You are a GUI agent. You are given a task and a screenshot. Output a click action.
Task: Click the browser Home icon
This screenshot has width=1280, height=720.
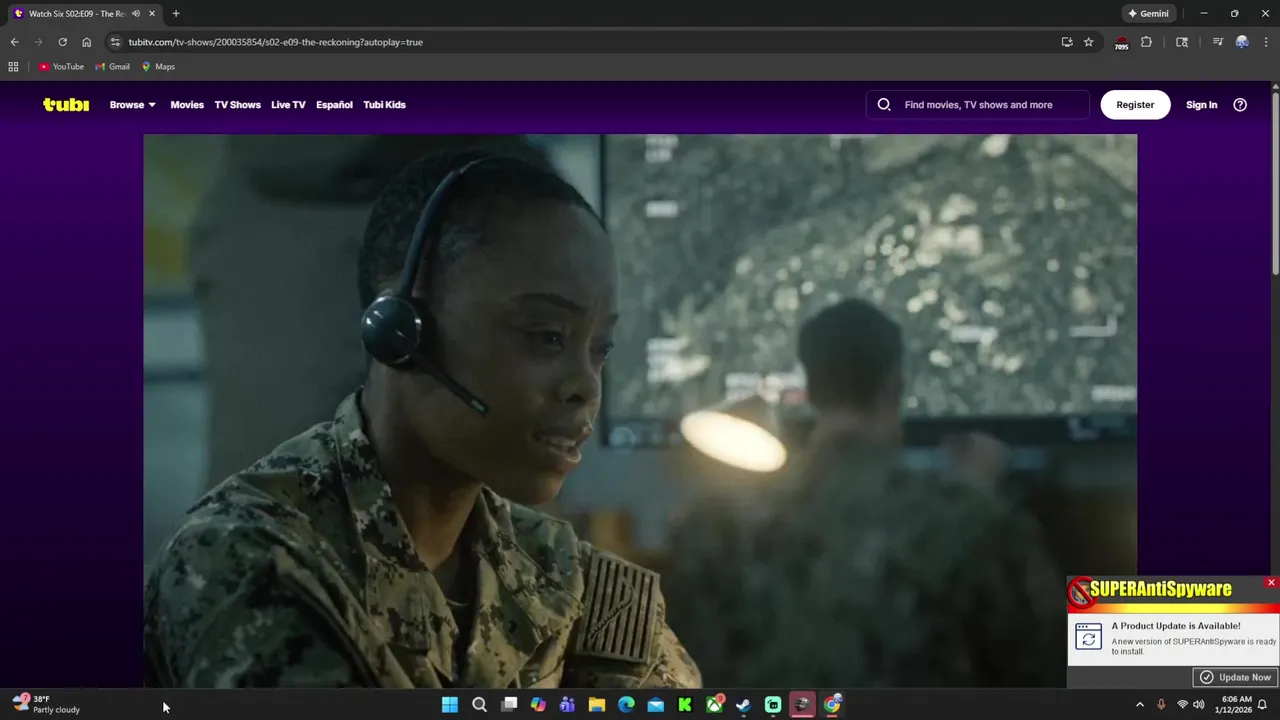(x=86, y=42)
